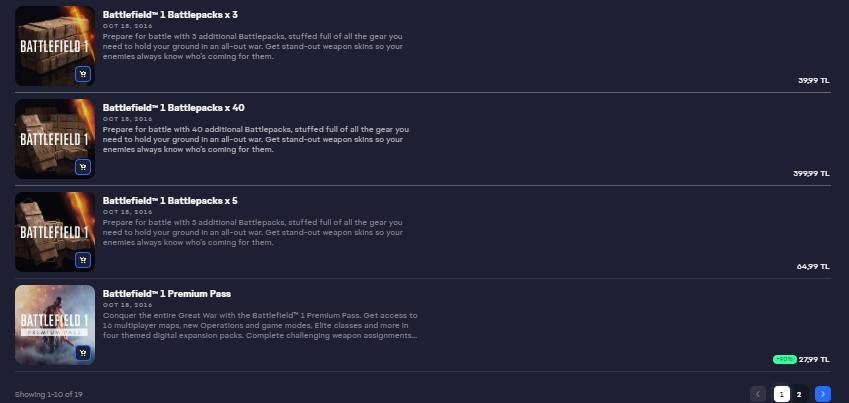Add Battlepacks x 3 to cart
This screenshot has width=849, height=403.
[x=82, y=73]
